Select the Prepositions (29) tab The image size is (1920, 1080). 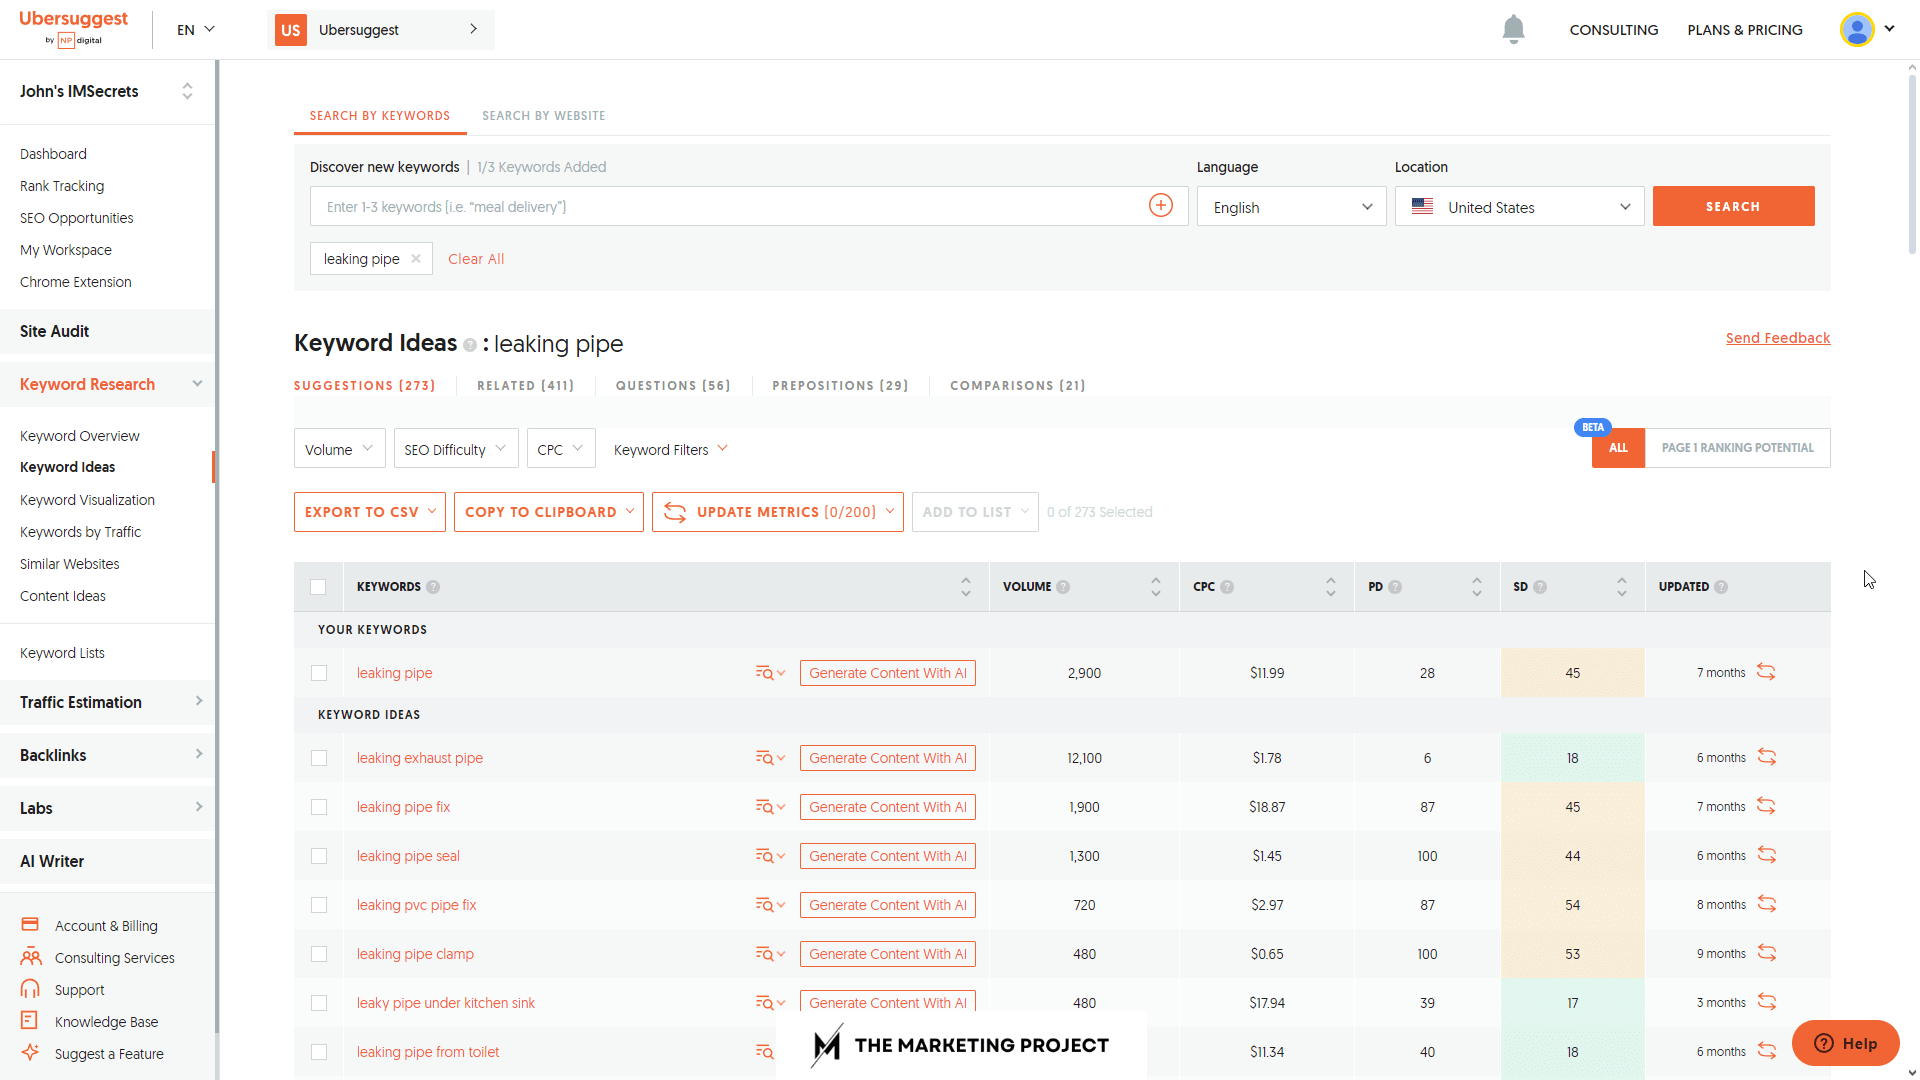[x=840, y=385]
